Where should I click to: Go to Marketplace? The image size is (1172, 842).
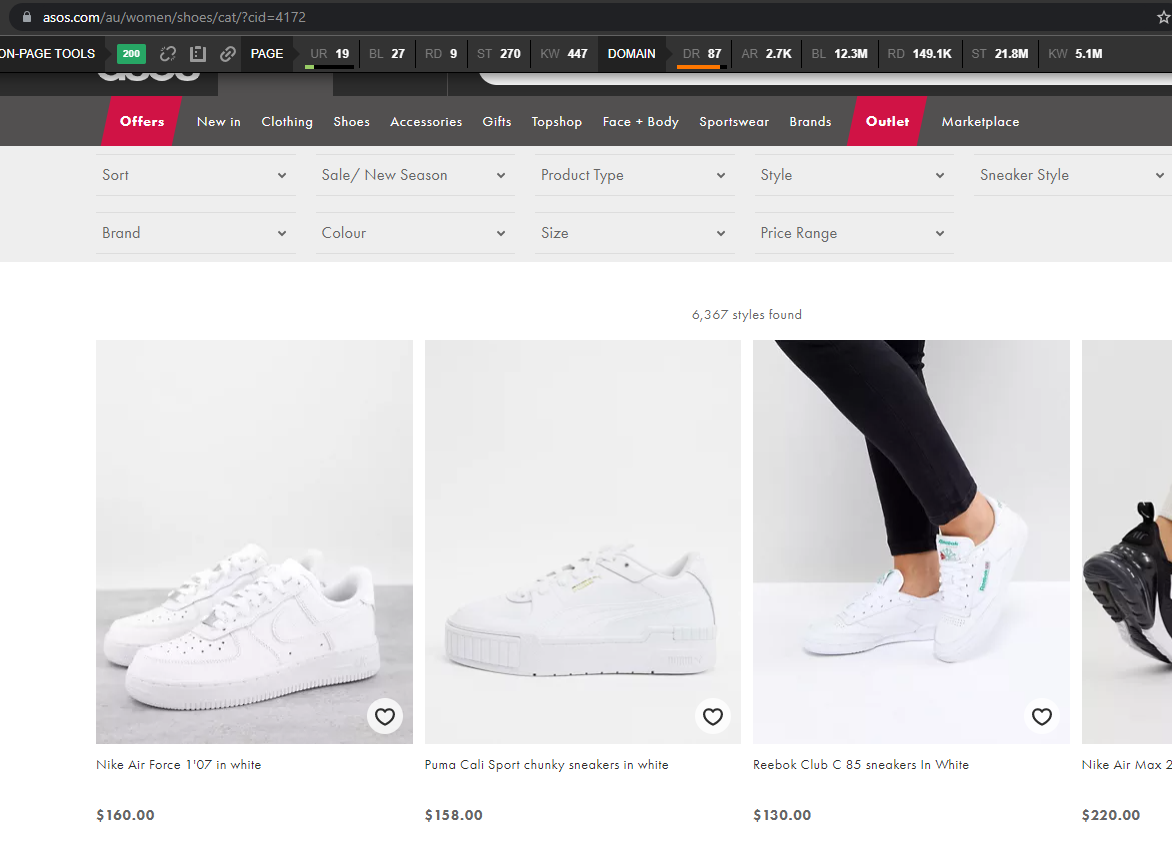click(x=980, y=121)
